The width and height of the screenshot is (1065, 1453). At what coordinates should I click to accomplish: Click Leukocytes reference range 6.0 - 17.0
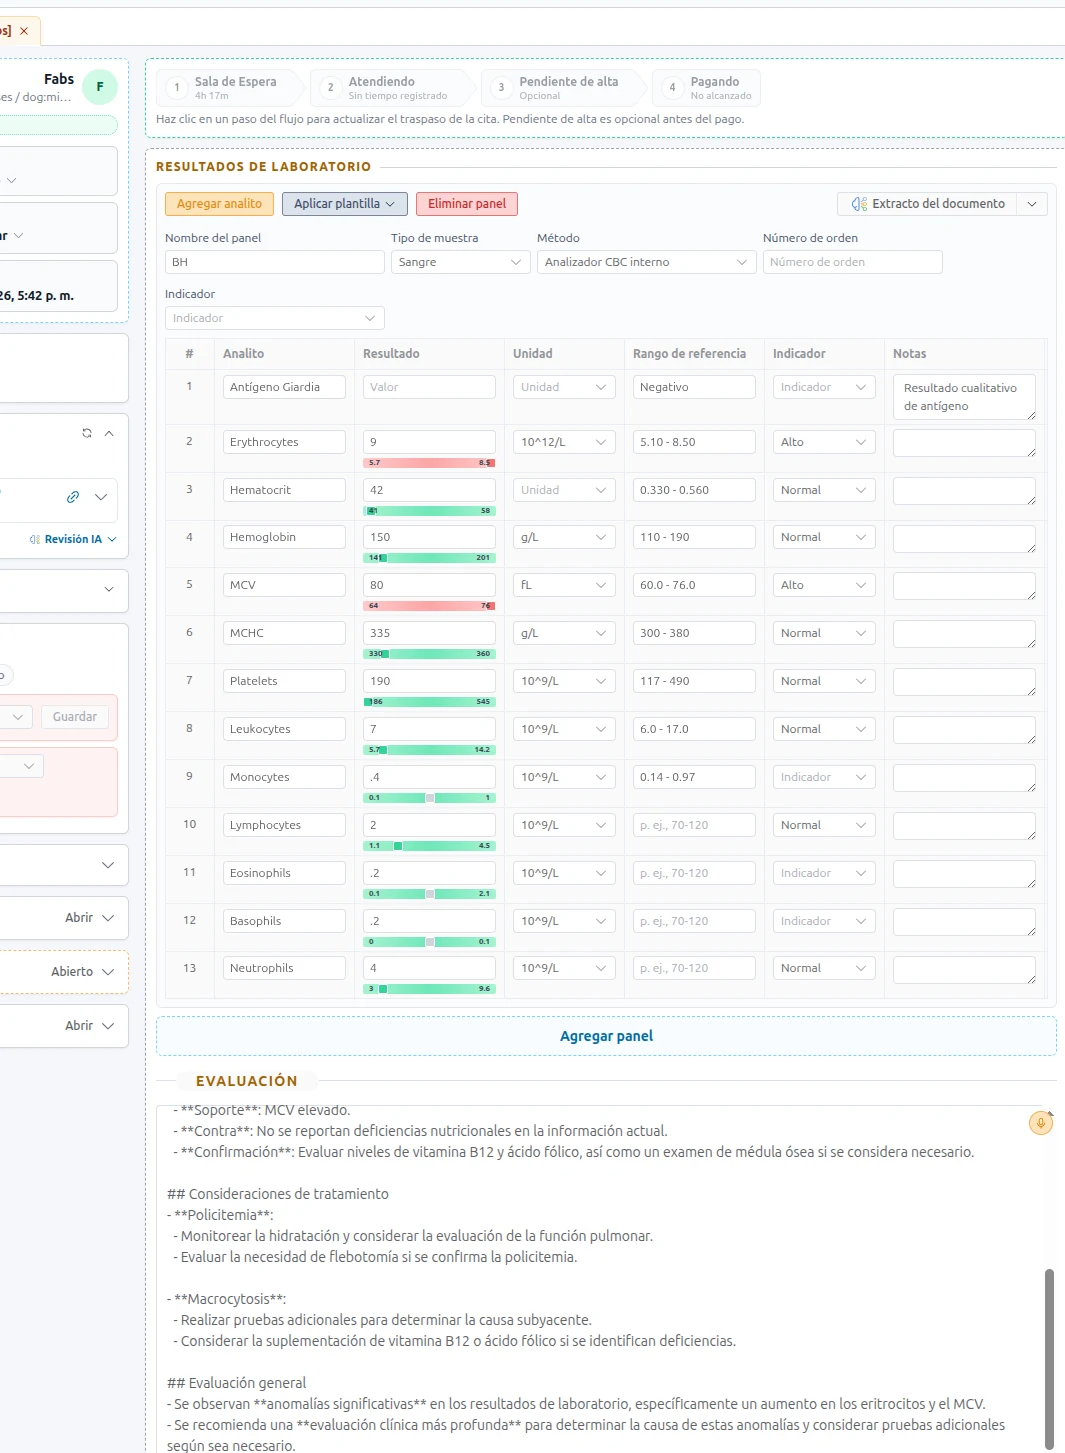(x=694, y=729)
